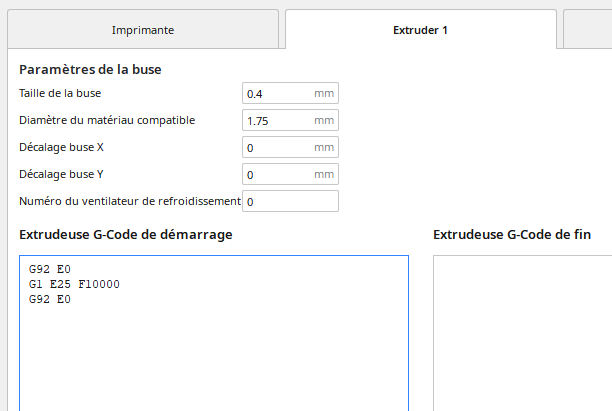The image size is (612, 411).
Task: Place cursor on last G92 E0 line
Action: 50,298
